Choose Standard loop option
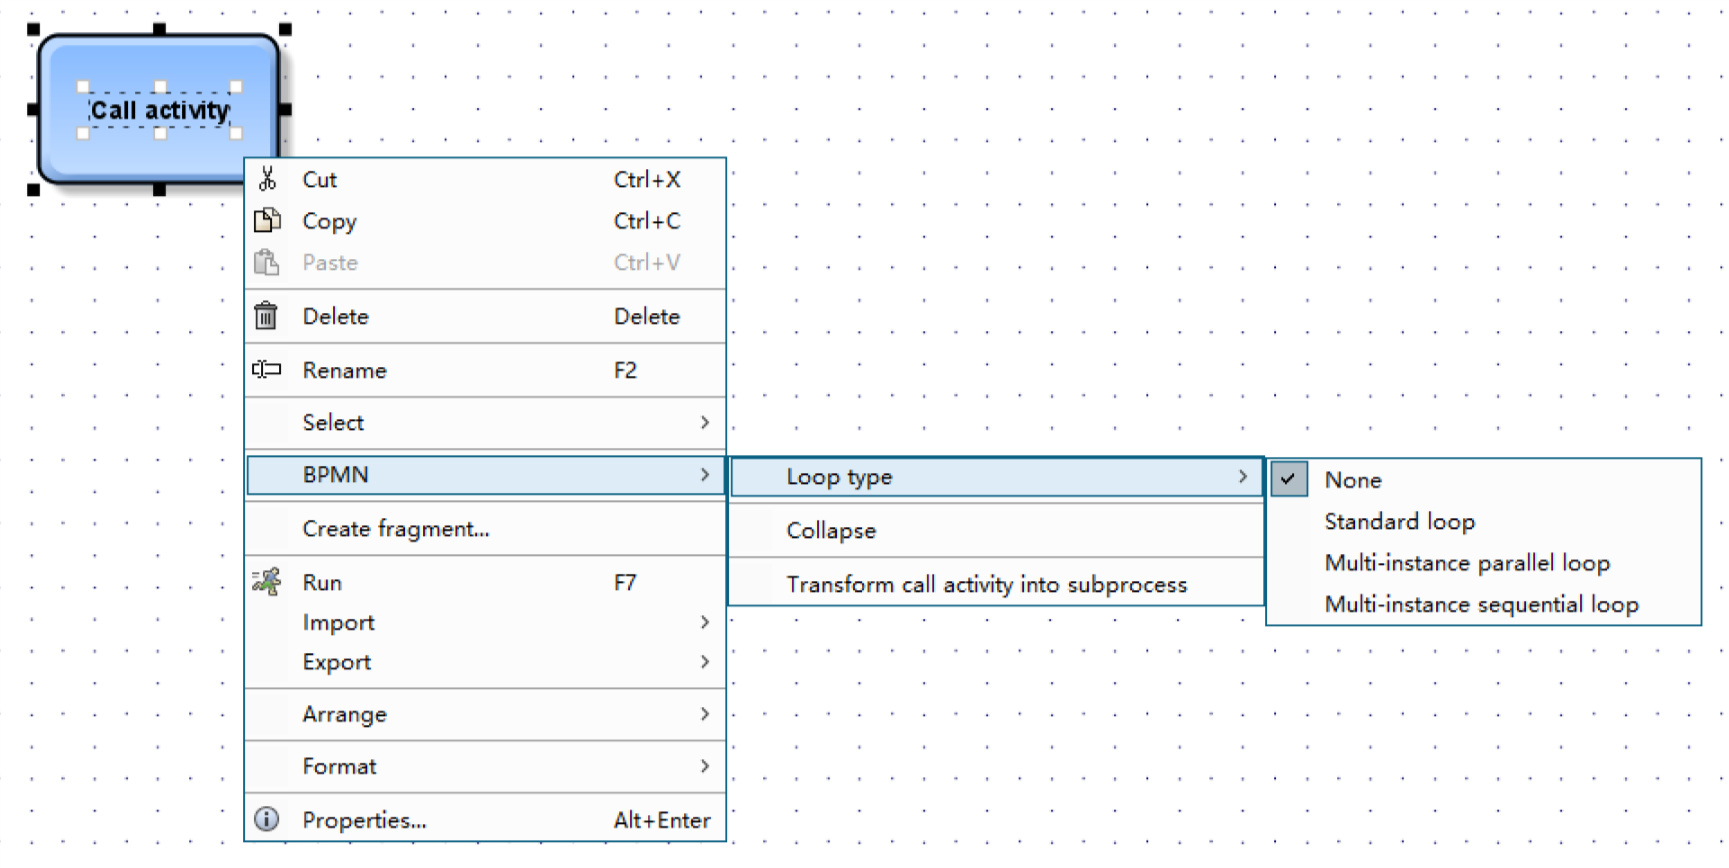 pos(1399,522)
